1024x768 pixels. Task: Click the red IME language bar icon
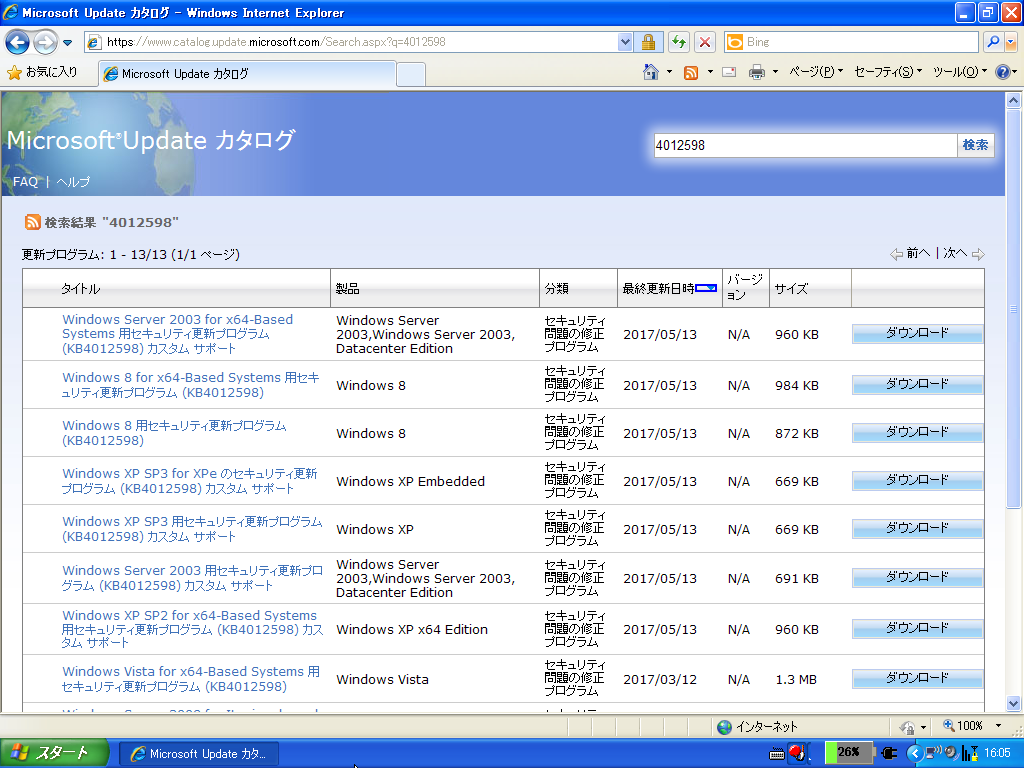(797, 753)
